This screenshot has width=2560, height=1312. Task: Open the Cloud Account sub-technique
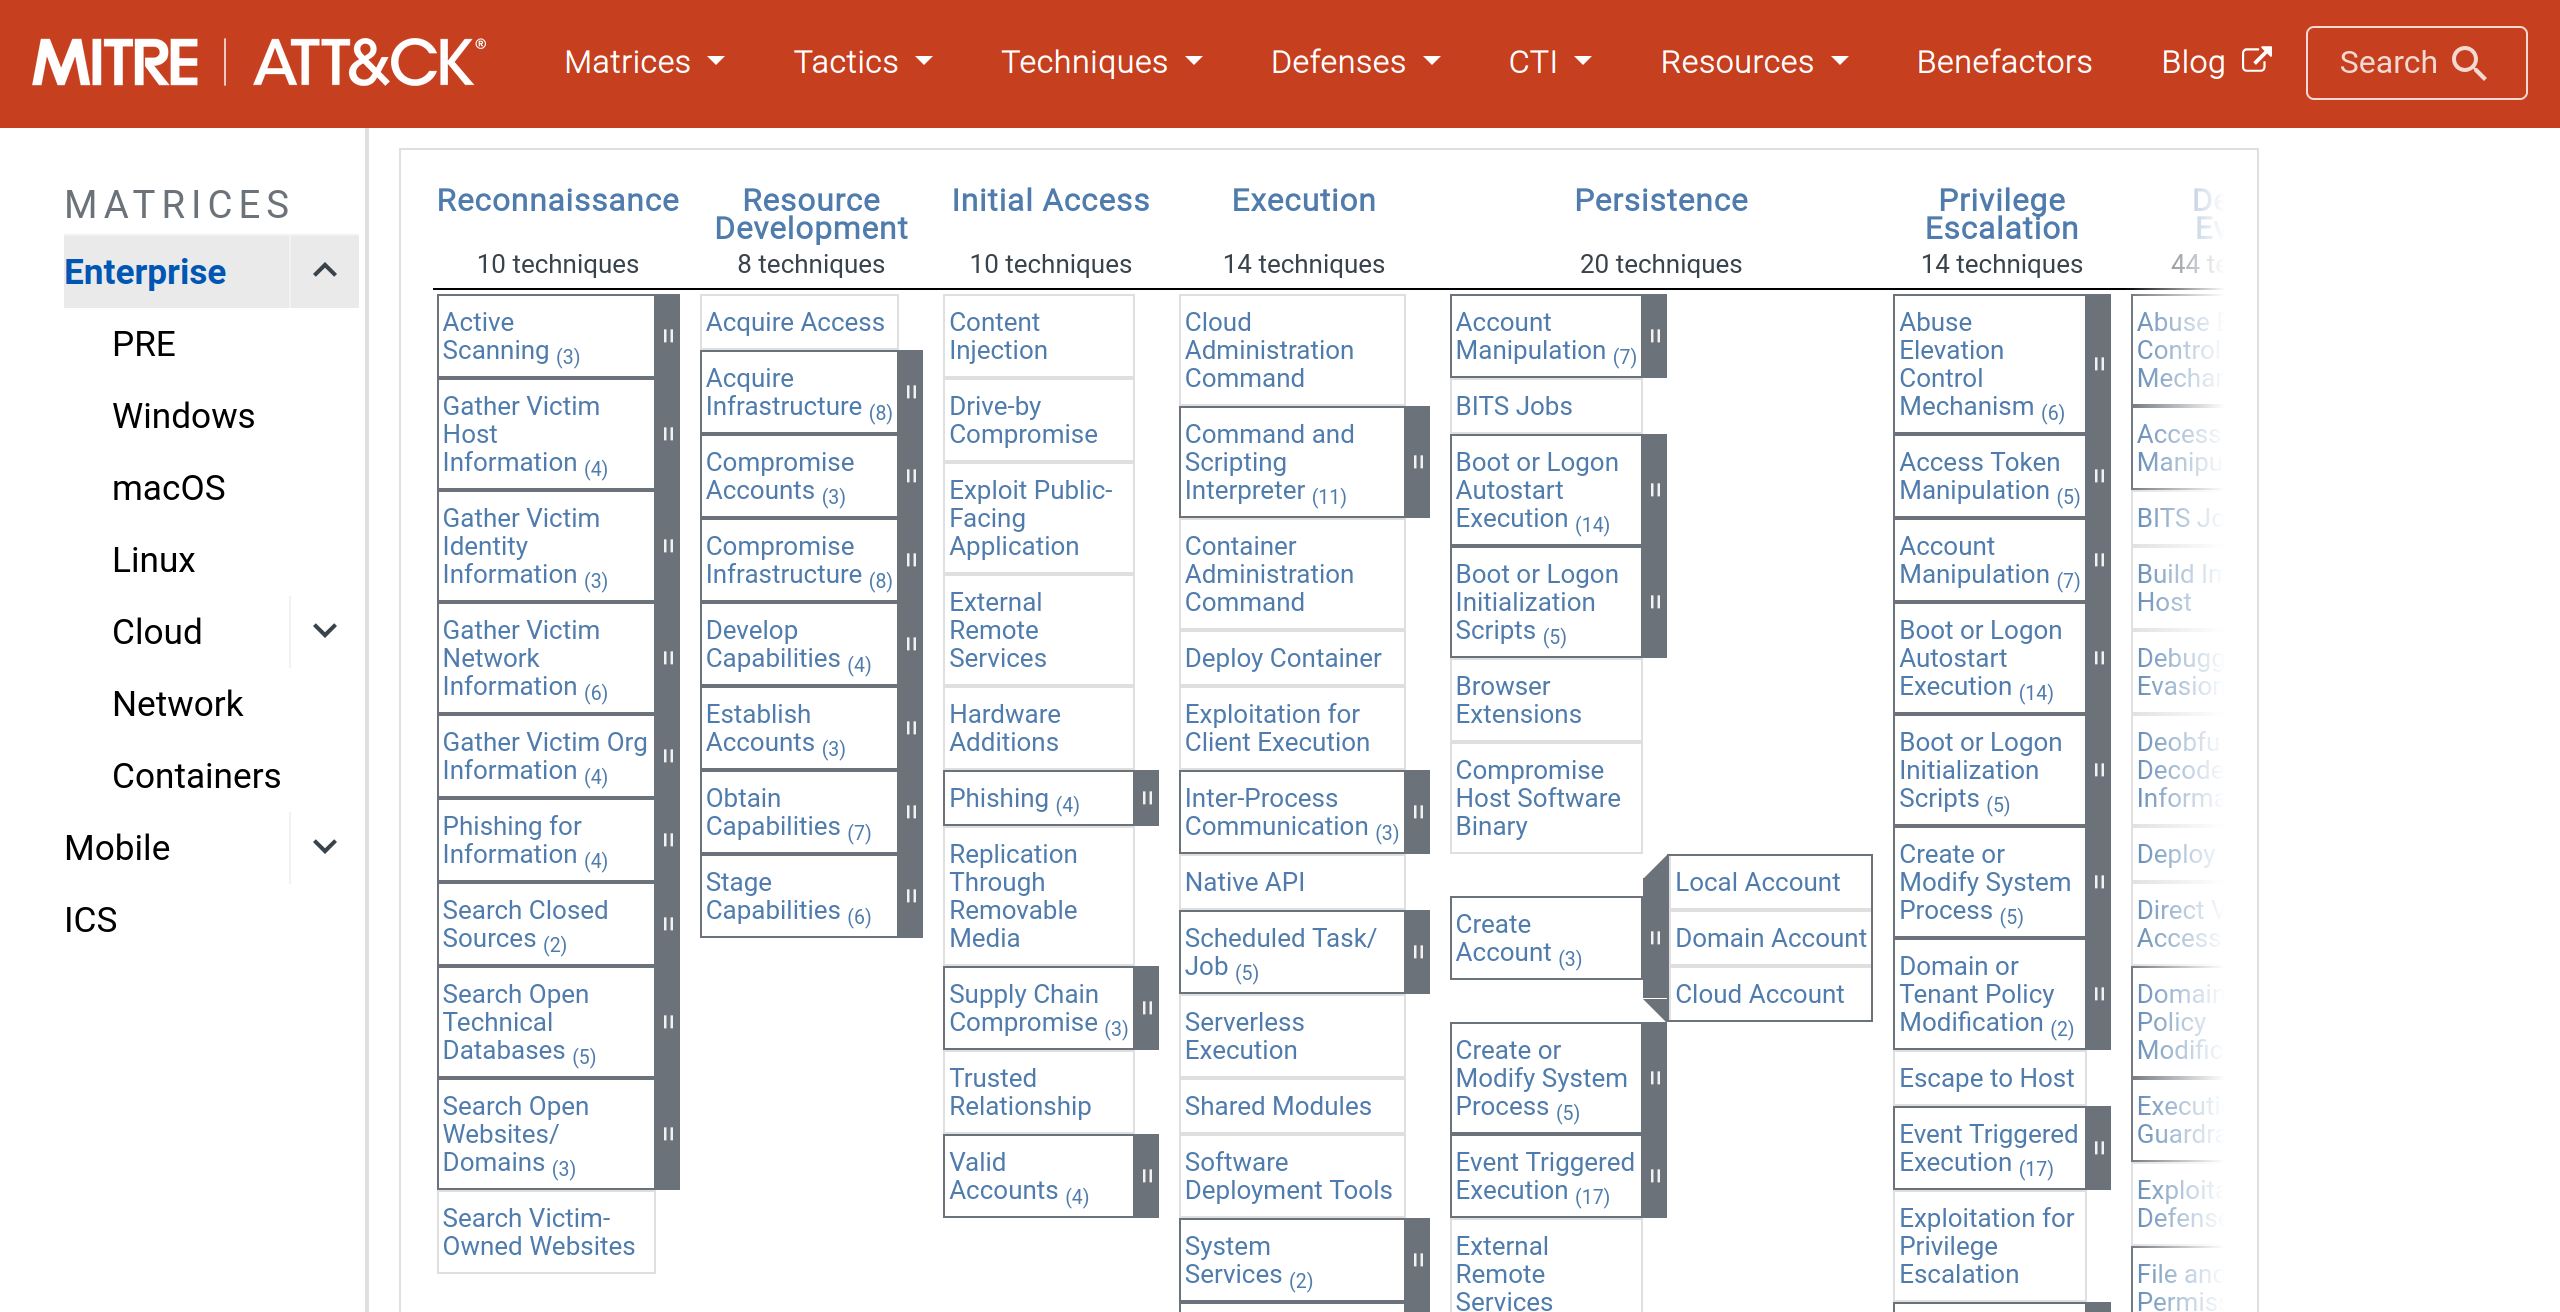pyautogui.click(x=1760, y=994)
